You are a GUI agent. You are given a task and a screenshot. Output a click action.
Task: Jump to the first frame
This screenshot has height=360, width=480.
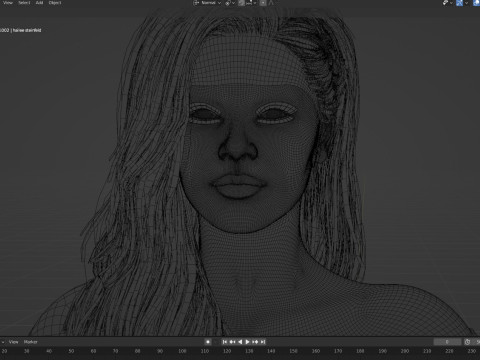[x=225, y=342]
